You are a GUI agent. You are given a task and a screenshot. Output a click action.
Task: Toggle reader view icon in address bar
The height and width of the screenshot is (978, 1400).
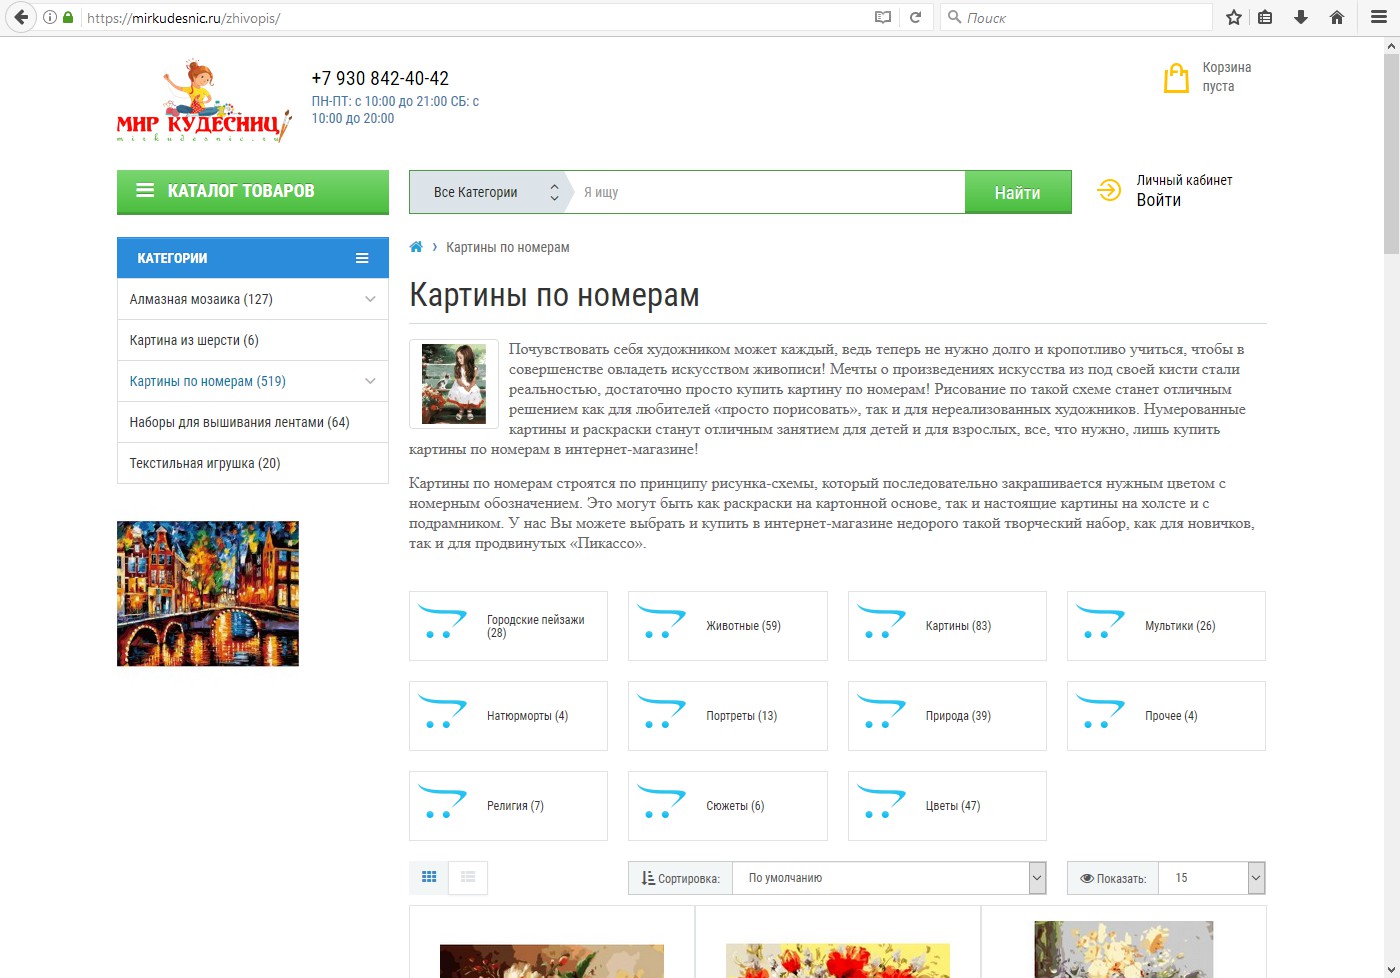tap(883, 17)
